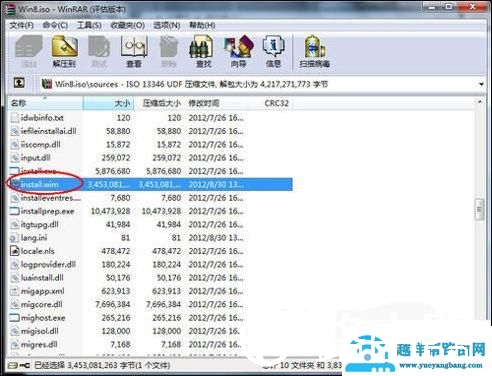Select the migres.dll file name
The height and width of the screenshot is (376, 492).
39,344
